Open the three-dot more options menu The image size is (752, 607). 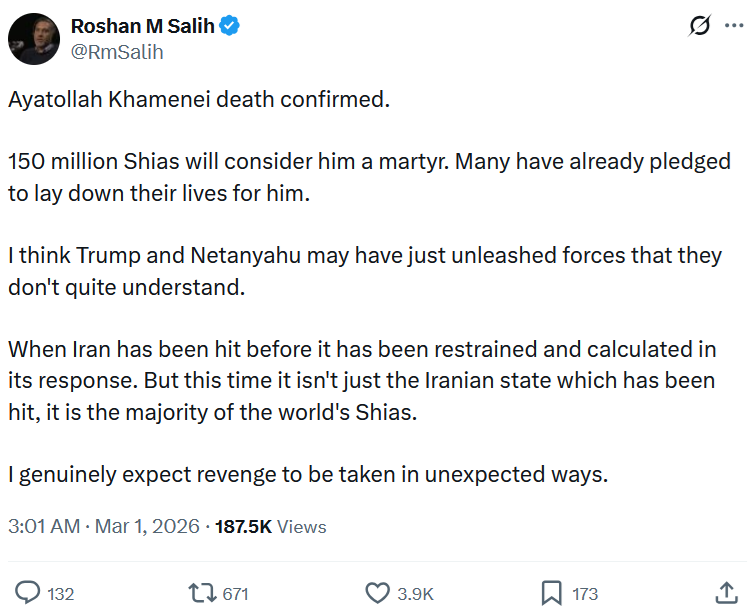click(734, 25)
